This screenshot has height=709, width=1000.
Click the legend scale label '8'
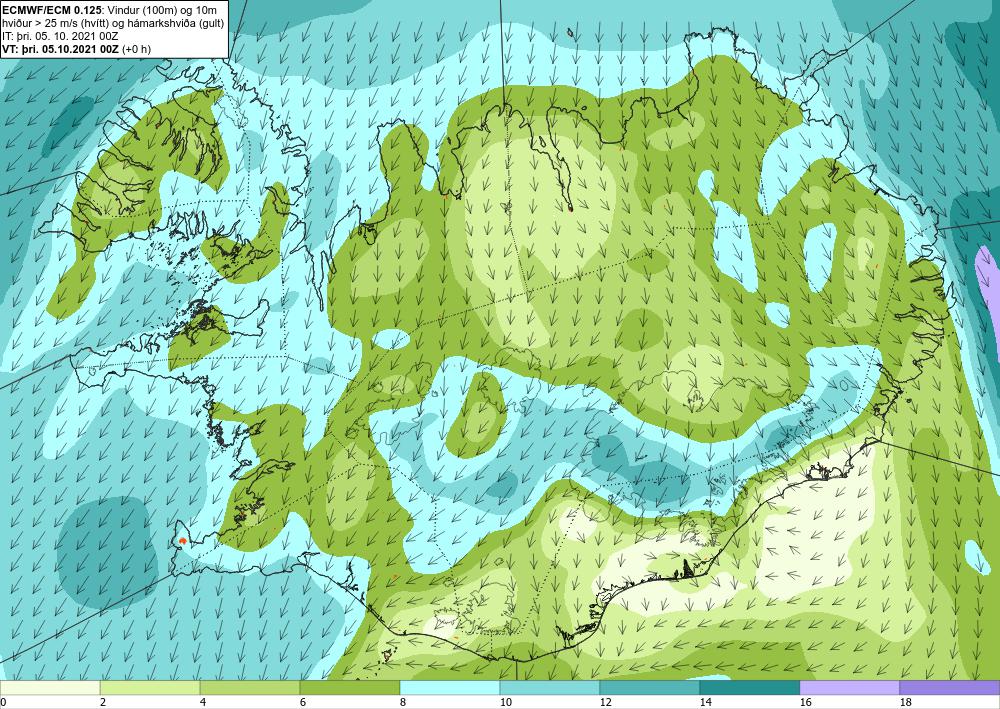[402, 702]
